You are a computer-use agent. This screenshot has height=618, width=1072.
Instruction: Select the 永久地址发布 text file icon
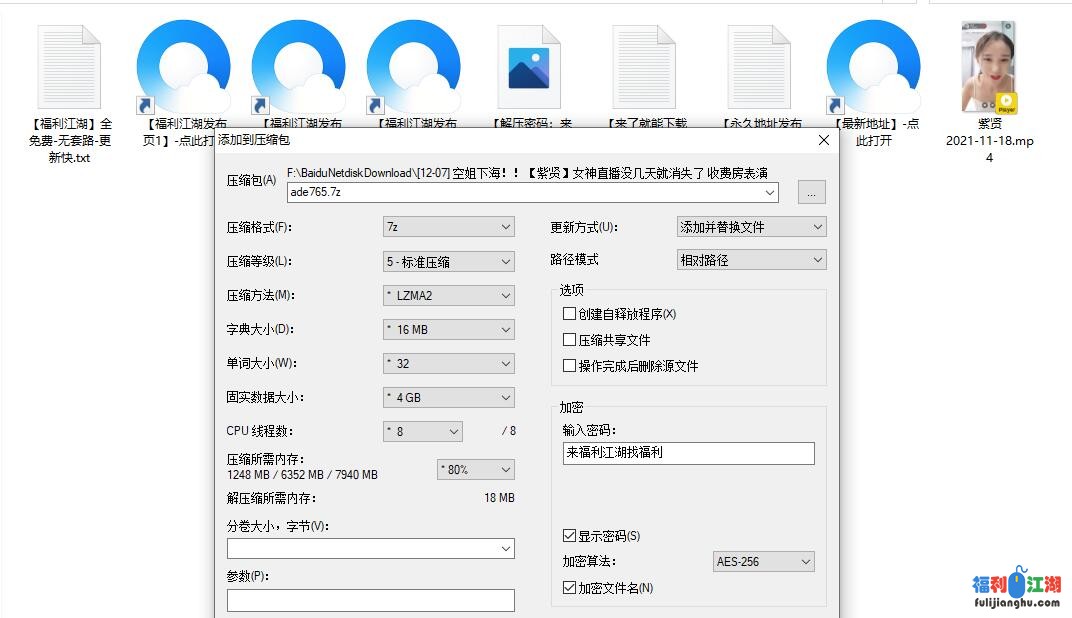[x=759, y=67]
